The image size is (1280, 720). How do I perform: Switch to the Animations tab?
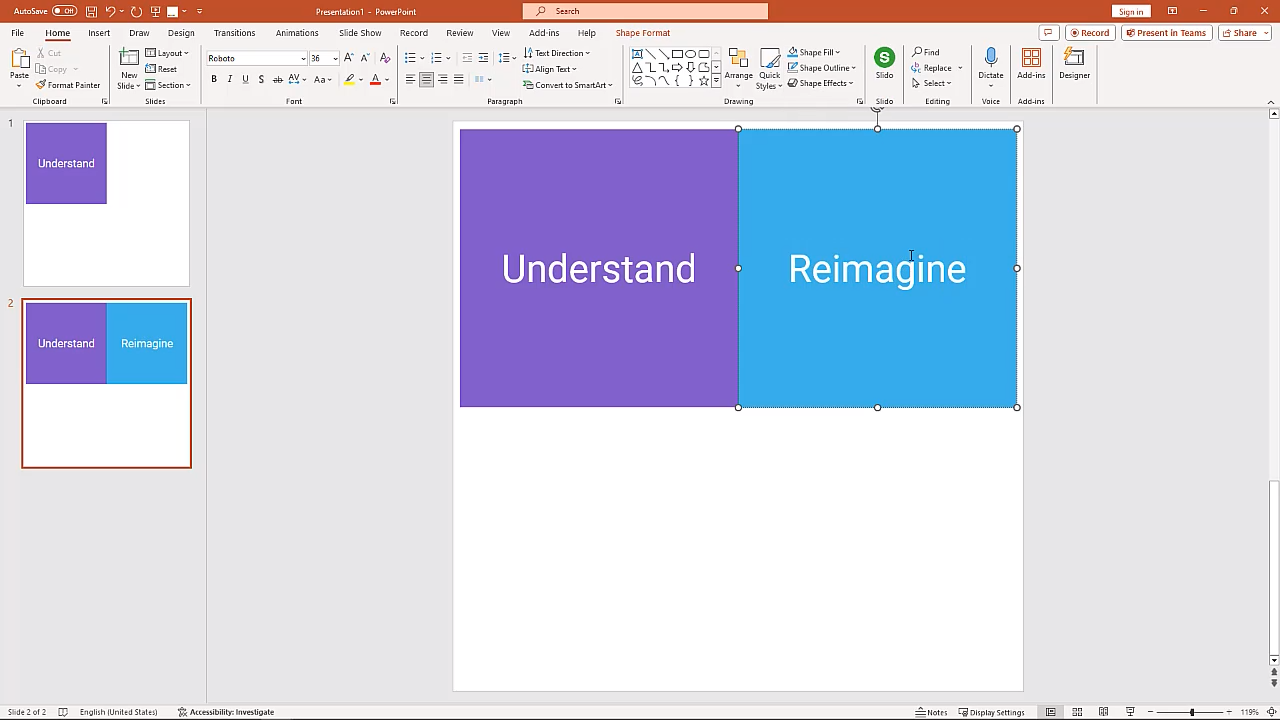pos(297,33)
